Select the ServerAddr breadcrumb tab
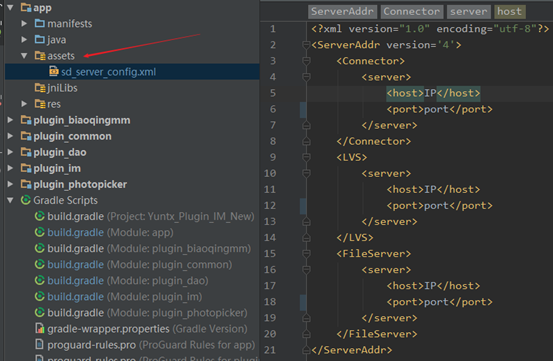 point(342,12)
